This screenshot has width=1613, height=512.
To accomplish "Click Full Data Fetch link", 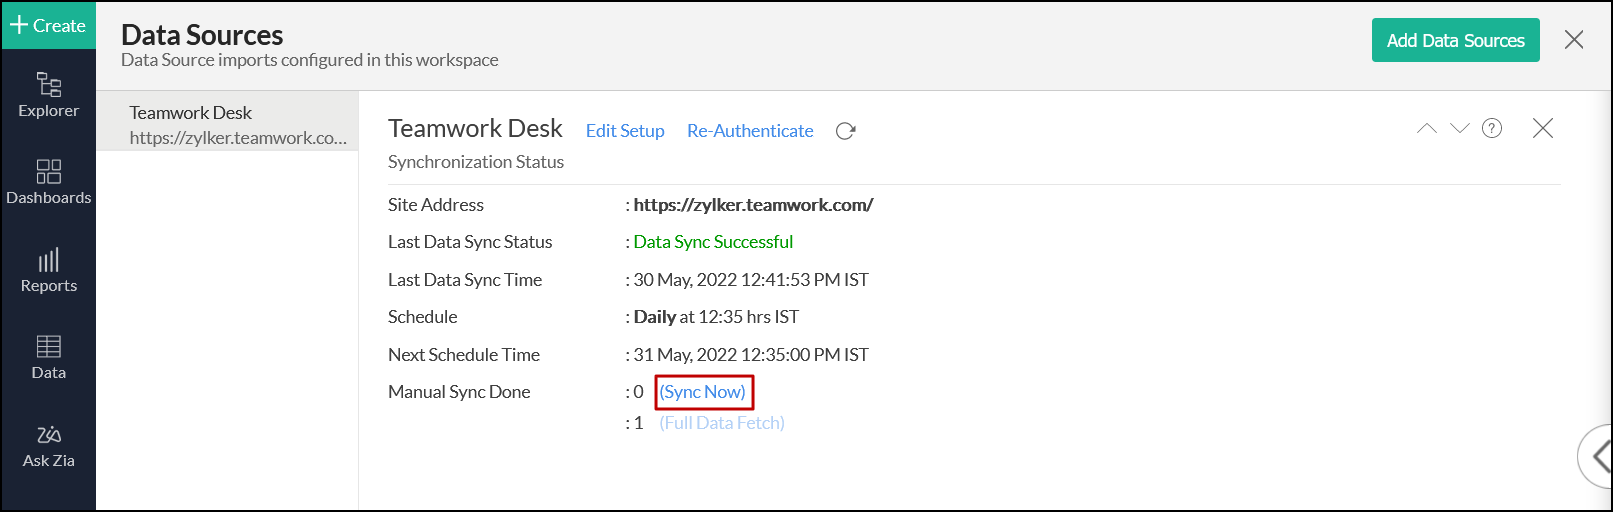I will [721, 423].
